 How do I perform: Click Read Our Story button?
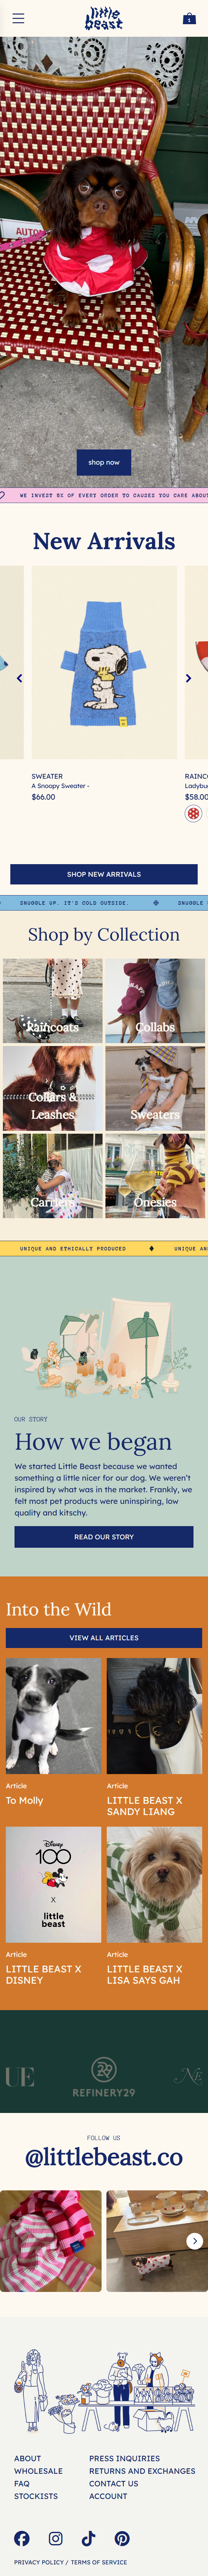pyautogui.click(x=104, y=1536)
